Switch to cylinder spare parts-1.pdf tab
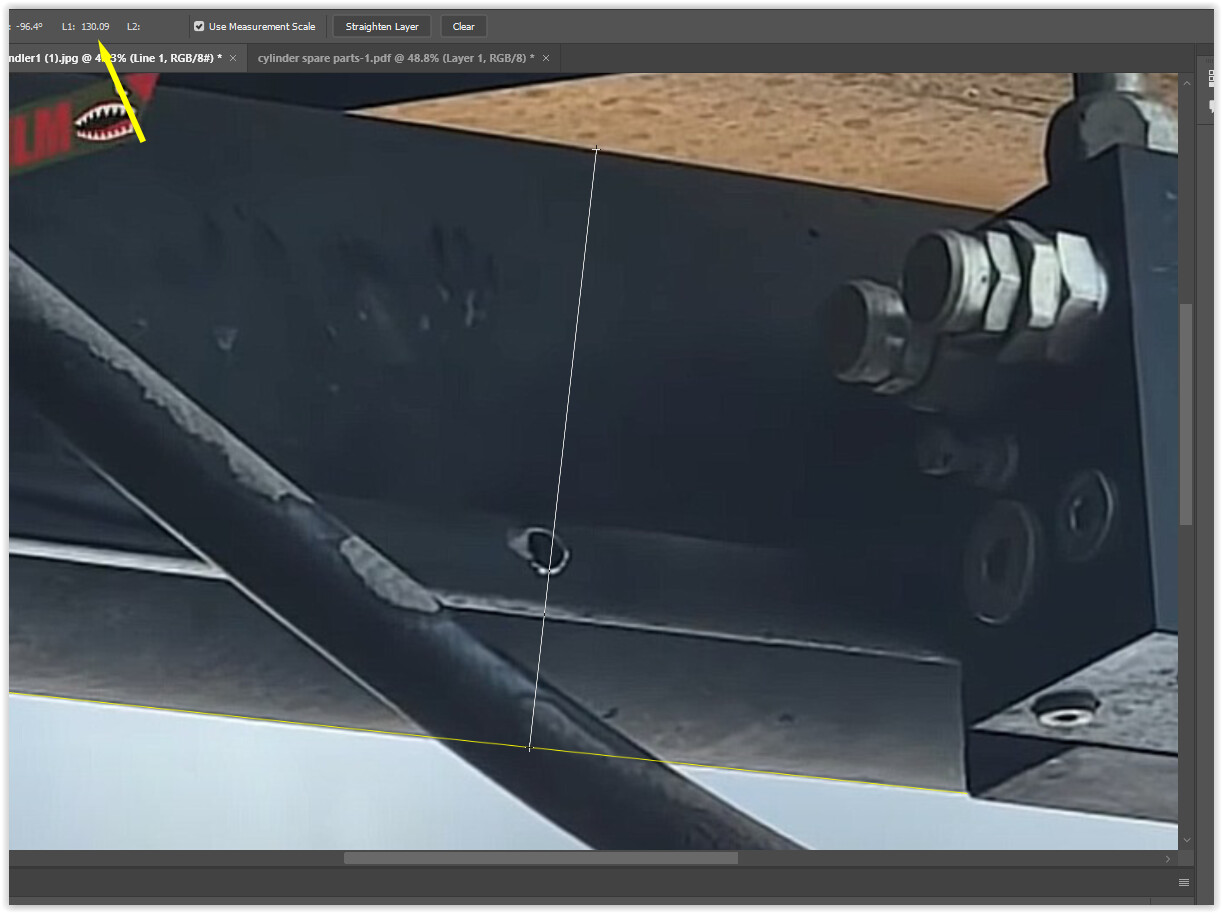The image size is (1222, 913). coord(395,59)
